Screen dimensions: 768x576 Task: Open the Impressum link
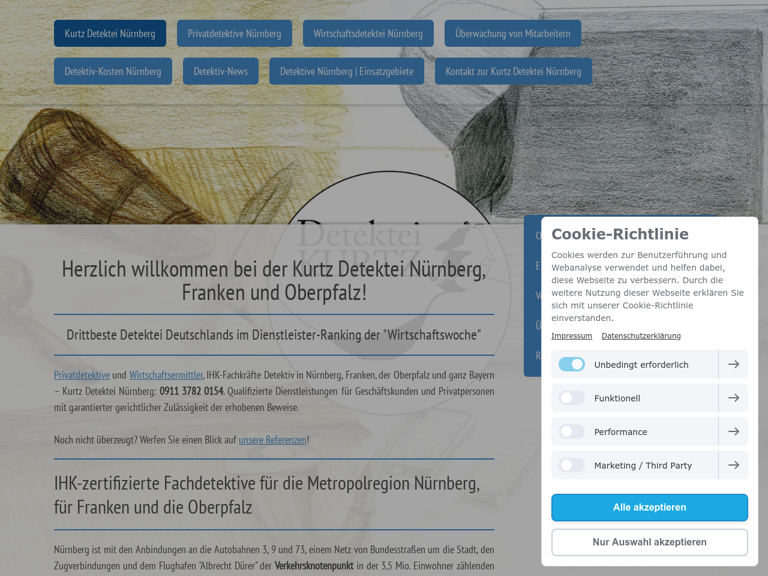(x=571, y=336)
